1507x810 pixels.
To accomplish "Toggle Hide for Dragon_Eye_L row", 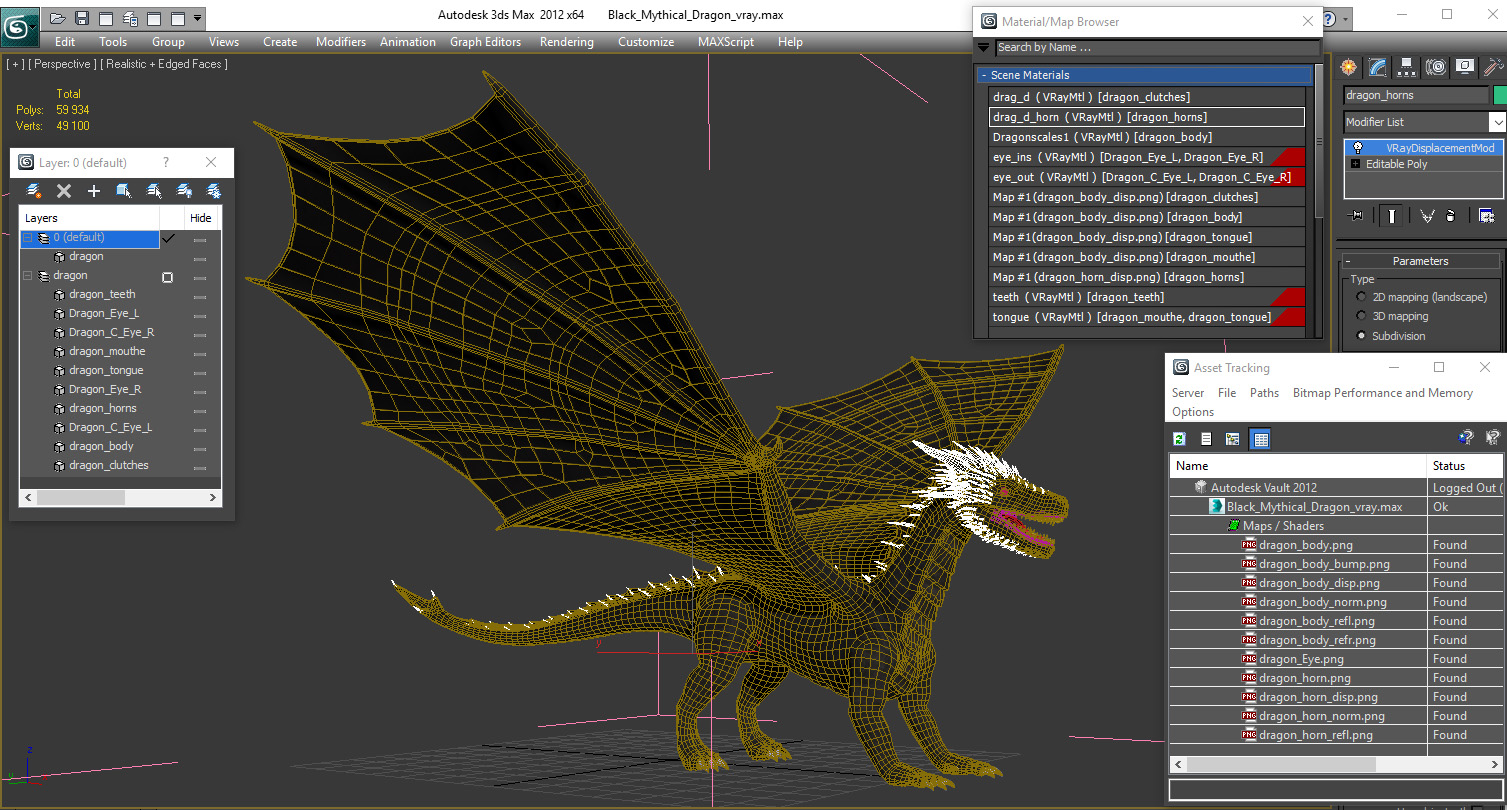I will (200, 315).
